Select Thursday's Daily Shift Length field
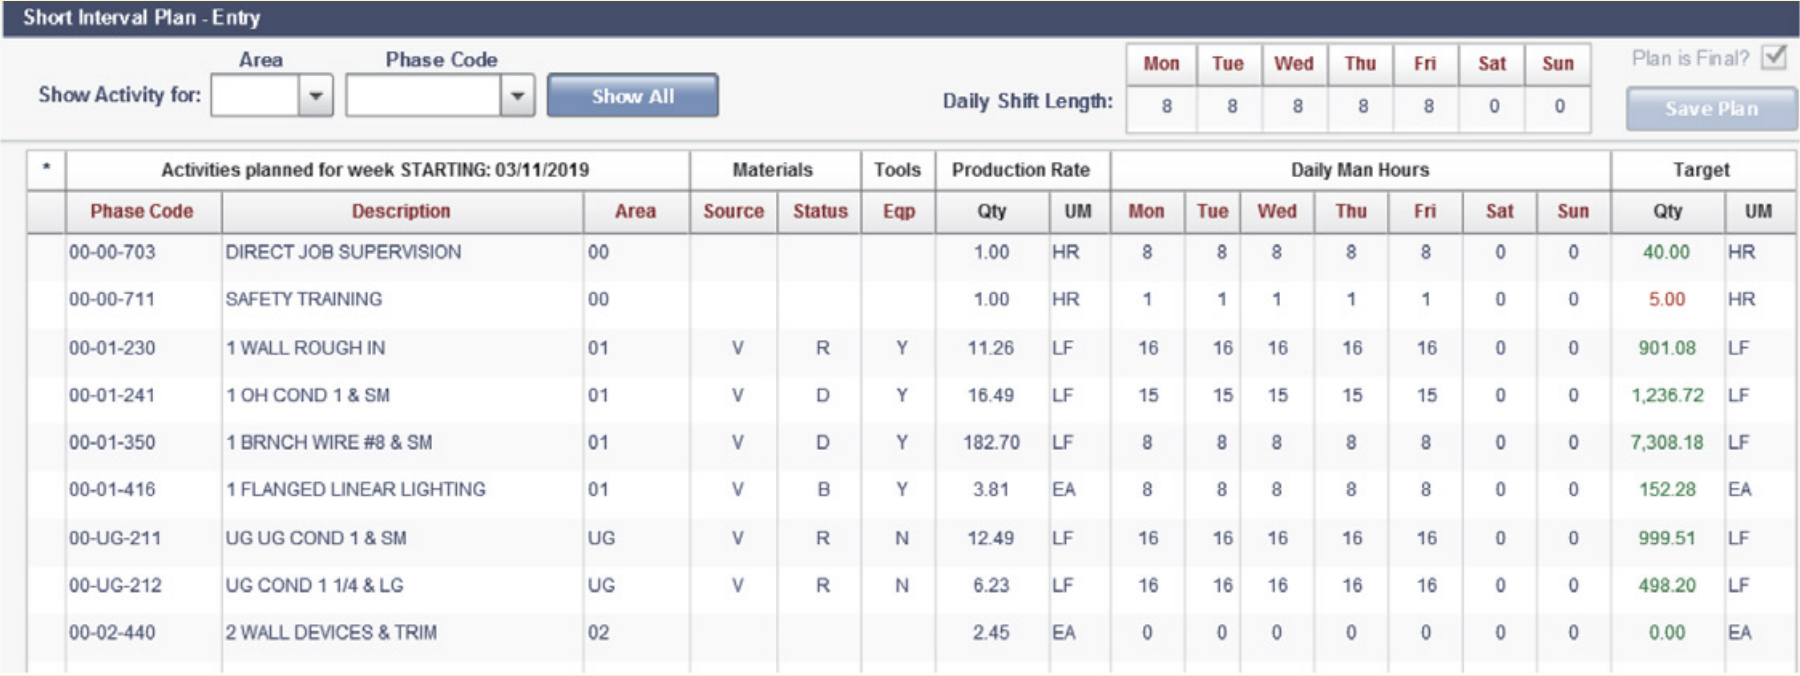 pyautogui.click(x=1361, y=107)
